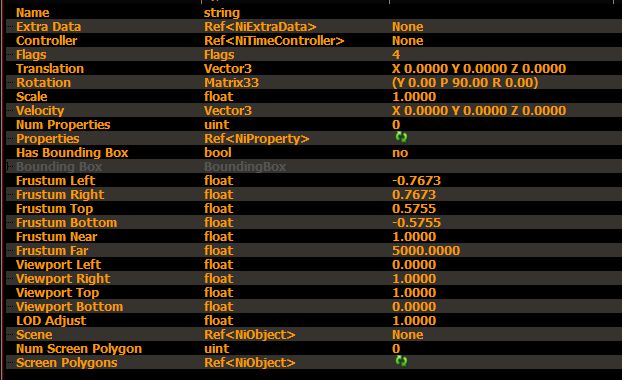Select the Translation Vector3 value
622x380 pixels.
click(x=479, y=69)
